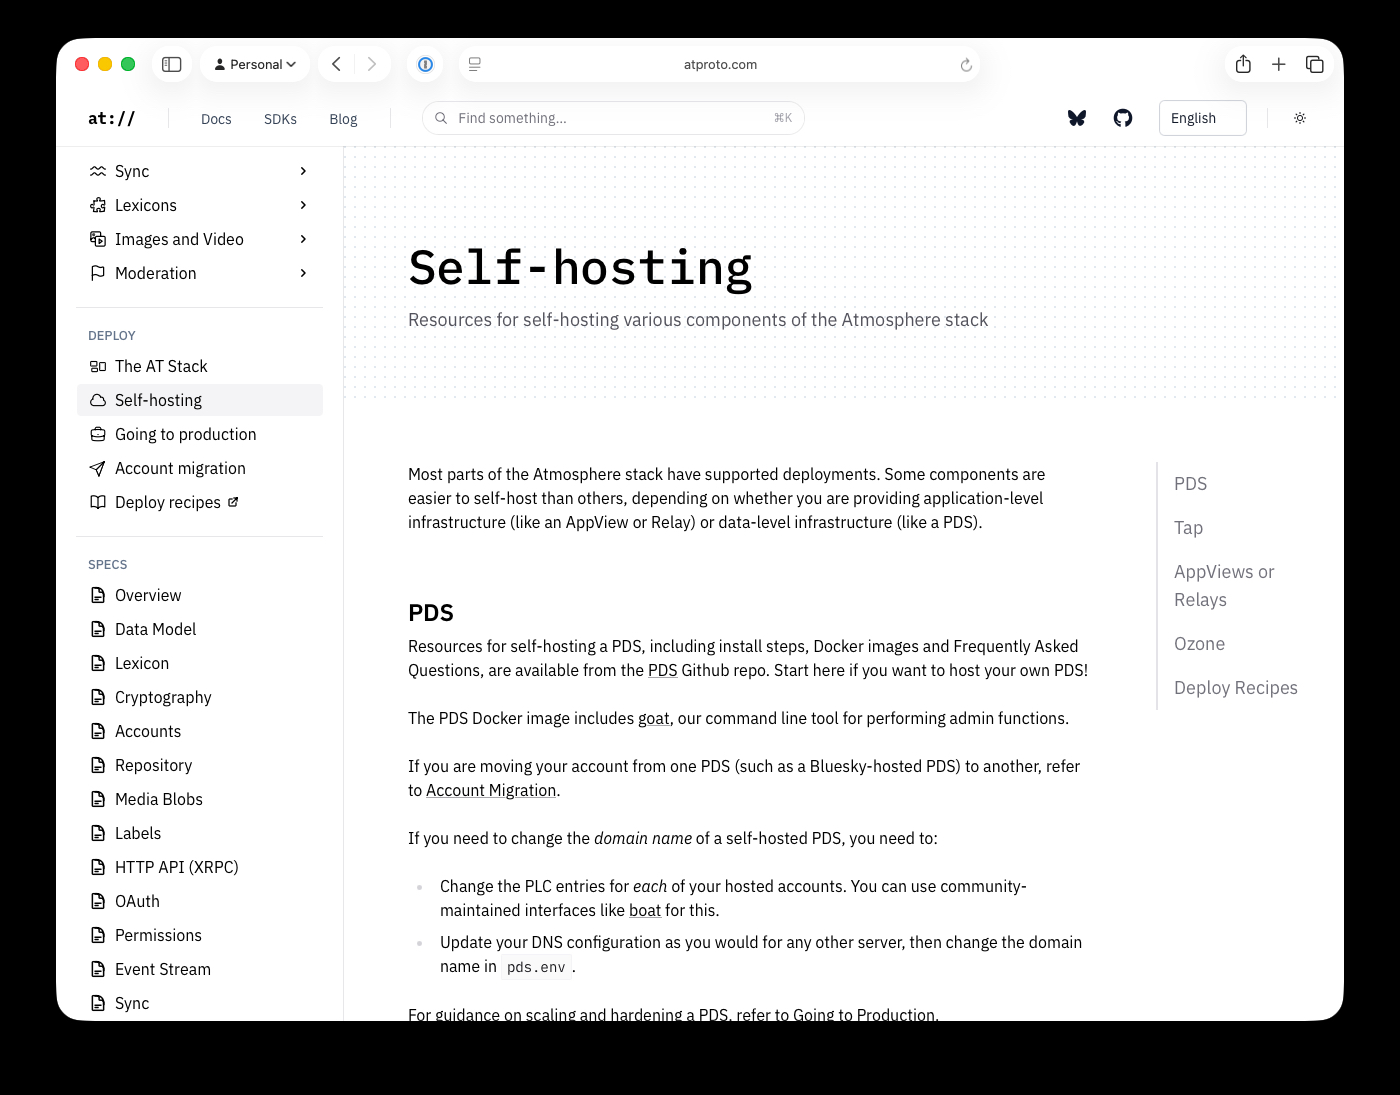Open the GitHub icon link
Screen dimensions: 1400x1095
[1123, 118]
